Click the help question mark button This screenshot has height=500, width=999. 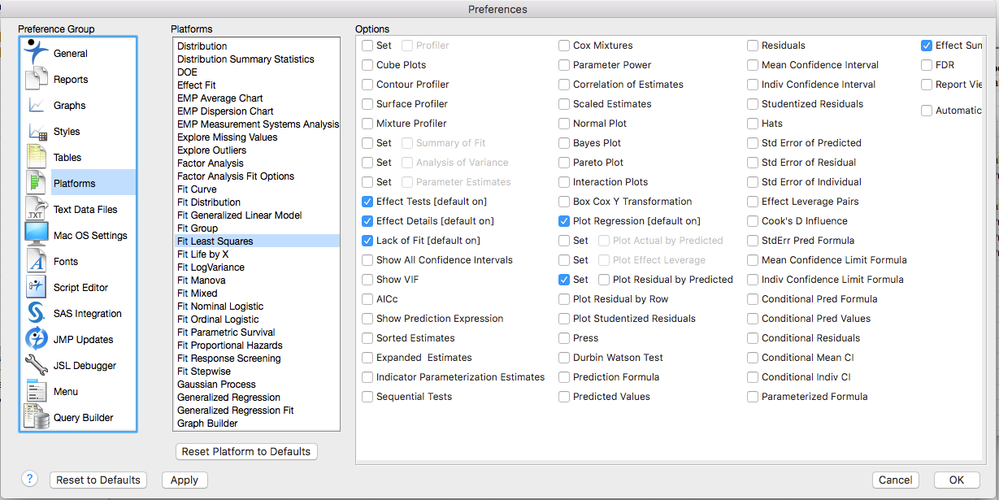click(x=30, y=480)
